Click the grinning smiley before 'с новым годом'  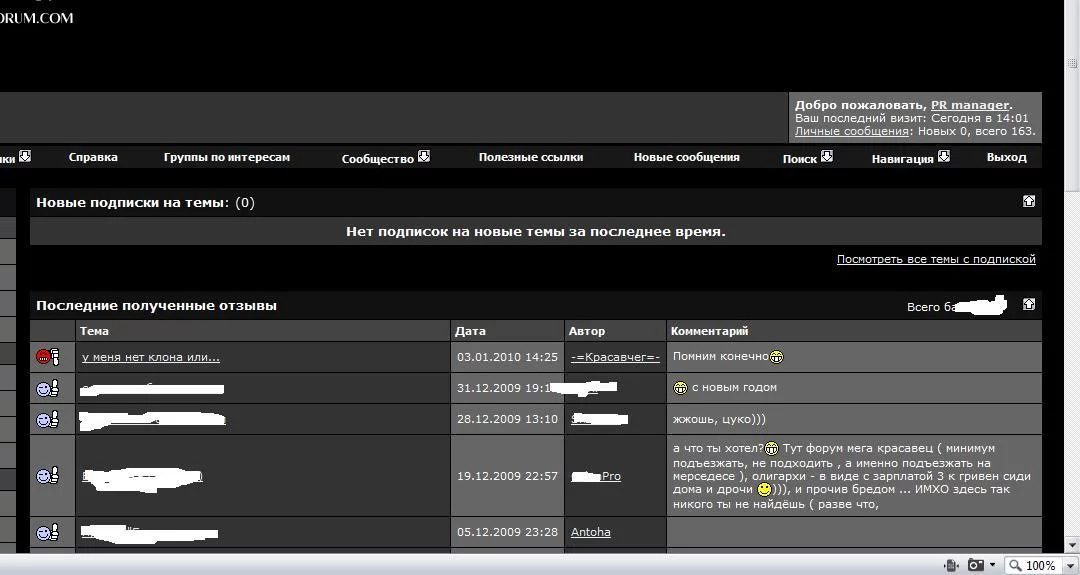tap(681, 388)
